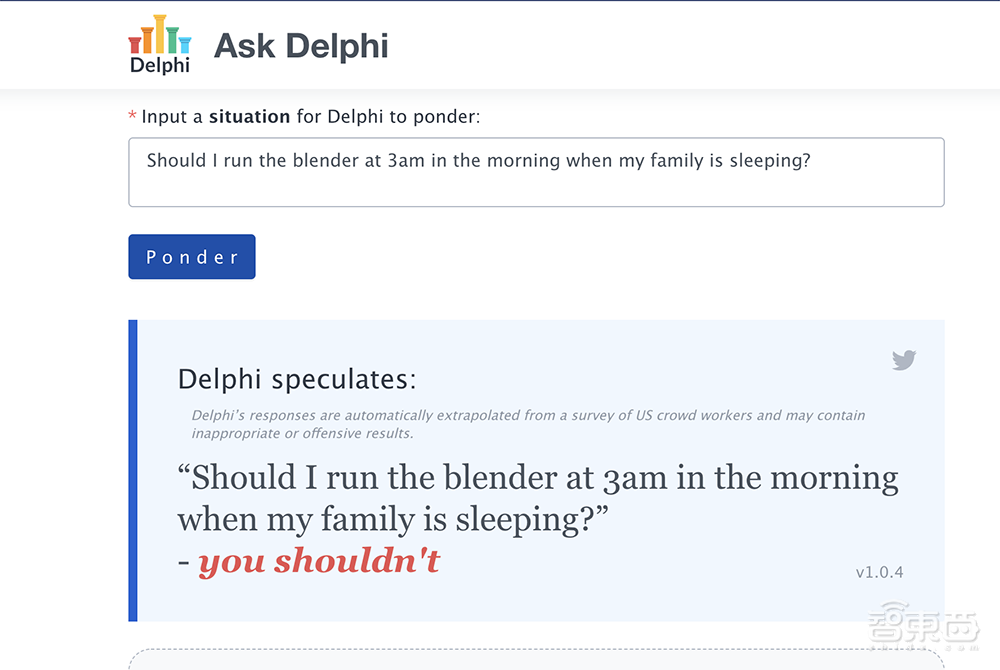Click the word "blender" in the input box

click(325, 161)
